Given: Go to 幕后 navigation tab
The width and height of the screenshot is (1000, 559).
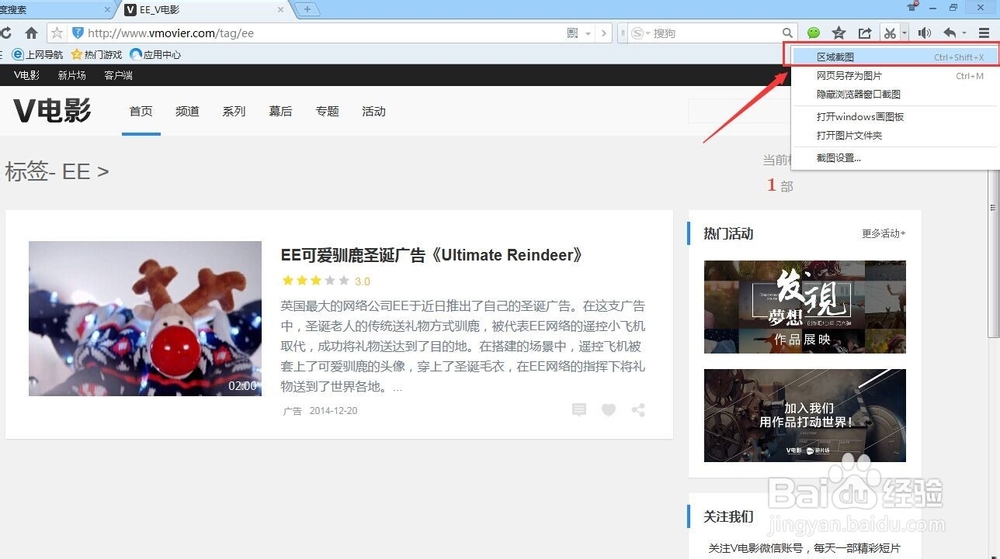Looking at the screenshot, I should click(x=281, y=112).
